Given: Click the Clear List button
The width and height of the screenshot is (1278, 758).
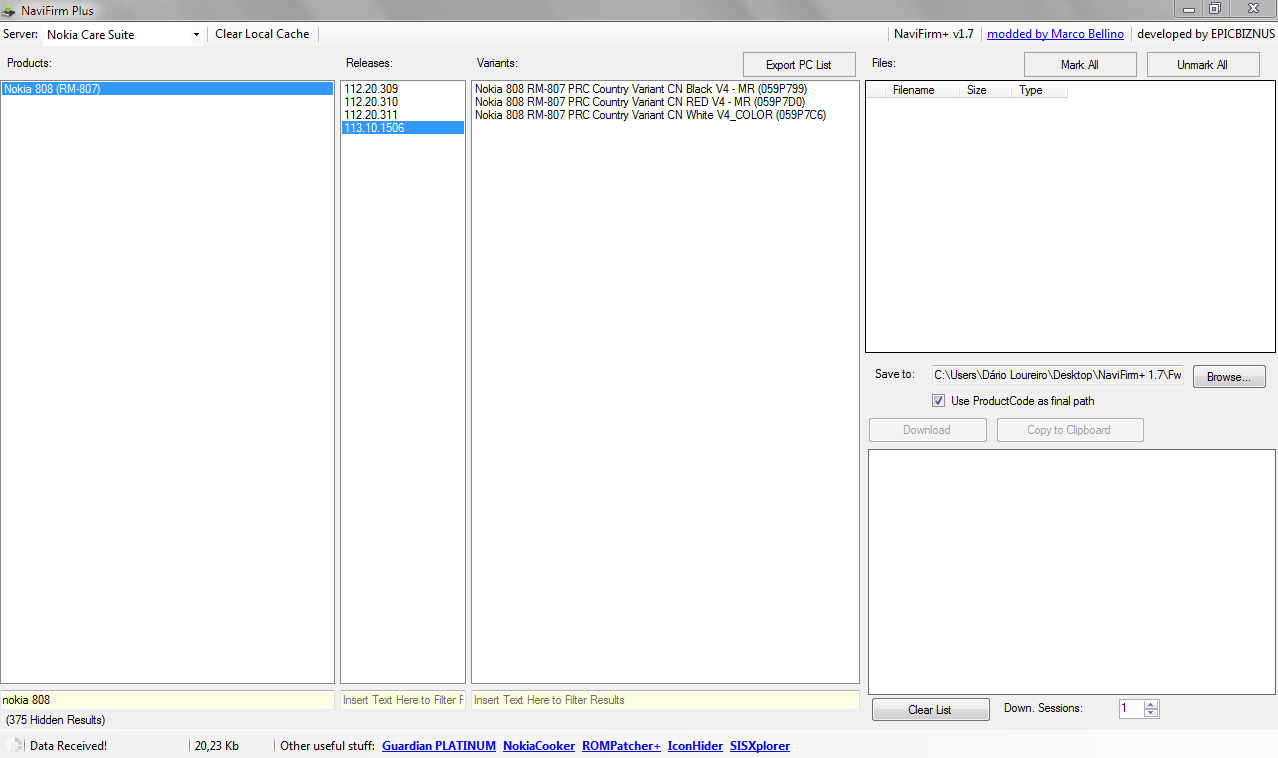Looking at the screenshot, I should (930, 710).
